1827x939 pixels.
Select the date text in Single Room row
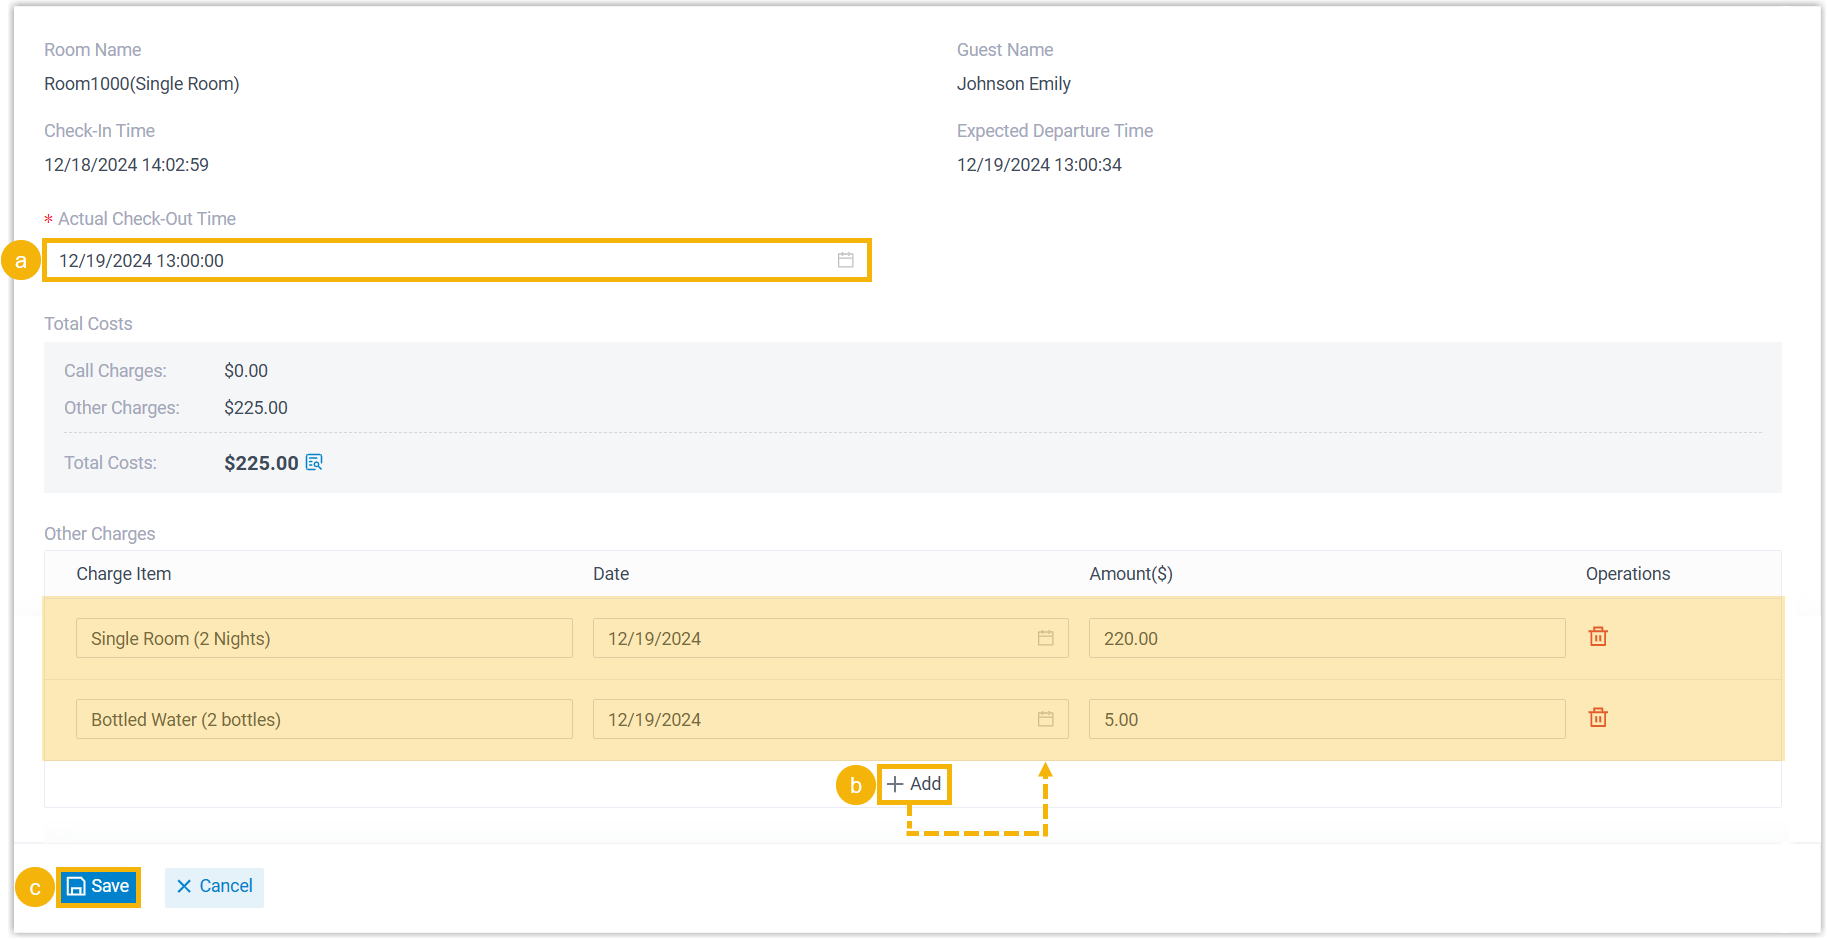click(654, 638)
